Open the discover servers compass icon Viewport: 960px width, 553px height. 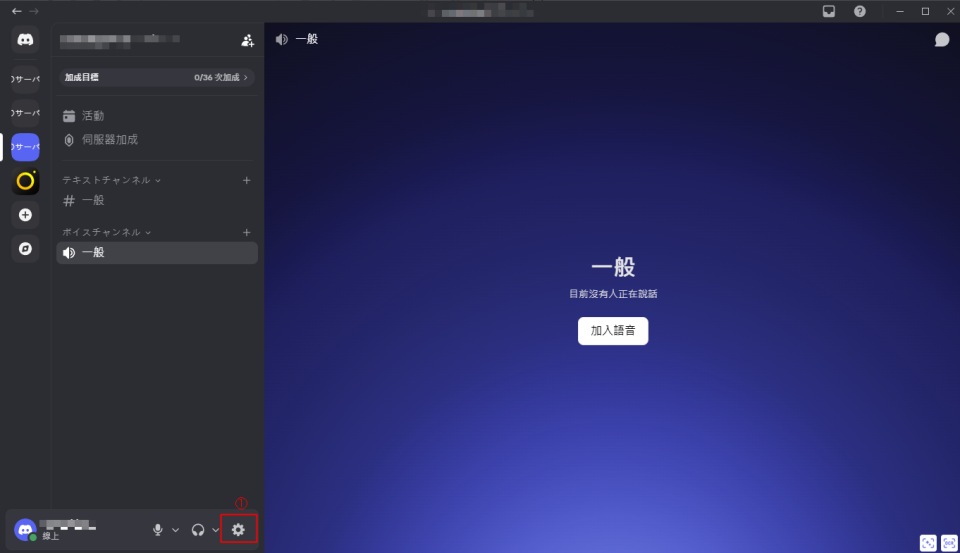tap(26, 248)
